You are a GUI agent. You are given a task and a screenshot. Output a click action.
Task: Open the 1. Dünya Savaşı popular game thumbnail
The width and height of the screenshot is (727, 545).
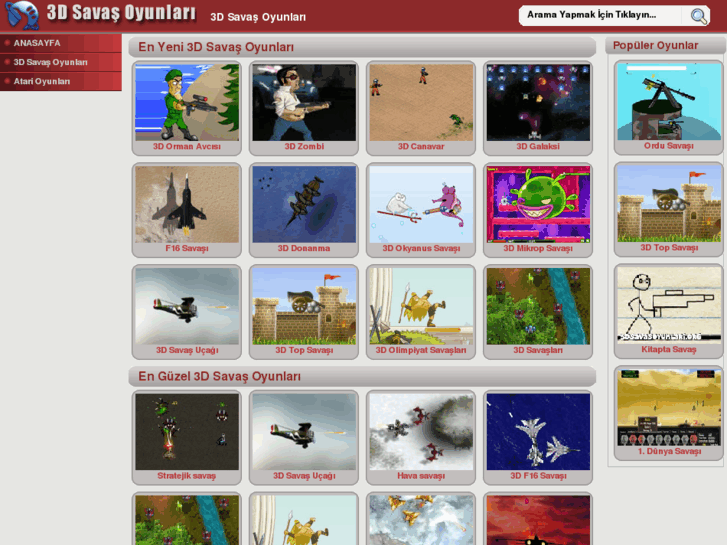click(669, 407)
